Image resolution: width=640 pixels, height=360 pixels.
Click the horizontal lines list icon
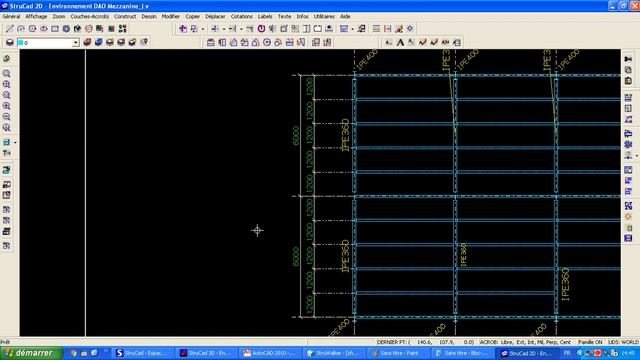(x=376, y=29)
